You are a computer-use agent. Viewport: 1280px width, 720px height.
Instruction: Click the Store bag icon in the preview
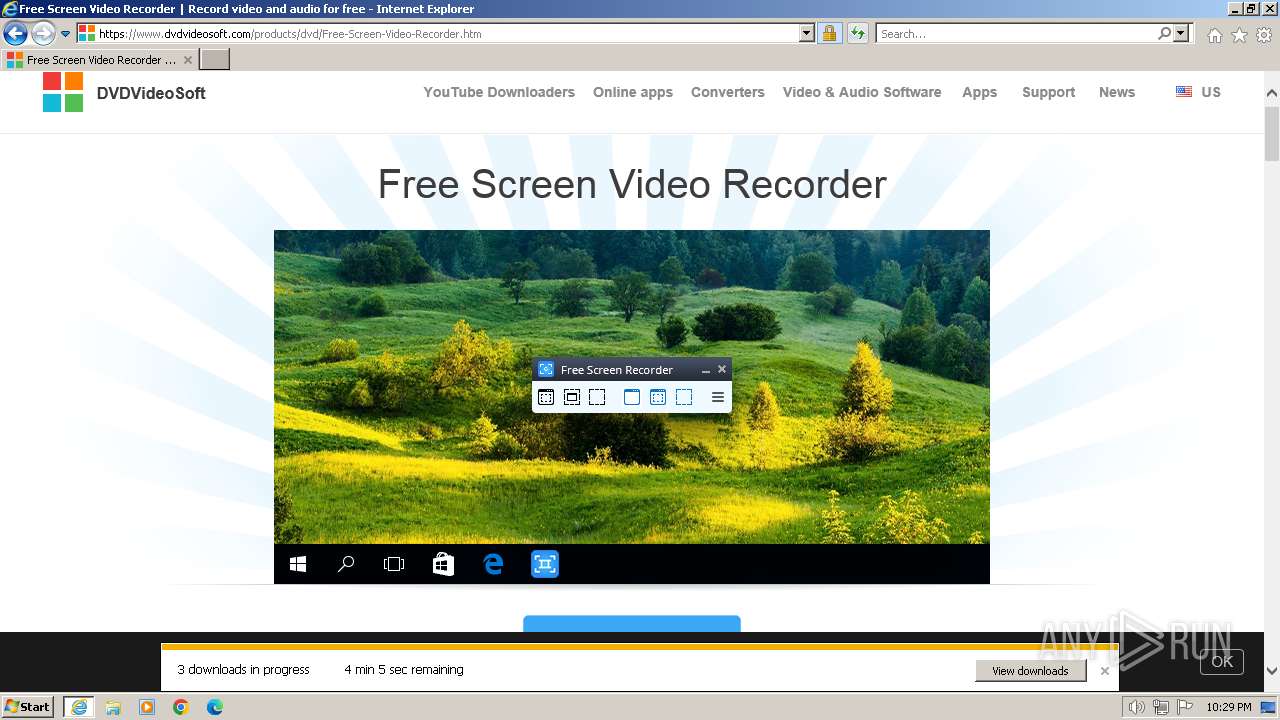click(443, 565)
